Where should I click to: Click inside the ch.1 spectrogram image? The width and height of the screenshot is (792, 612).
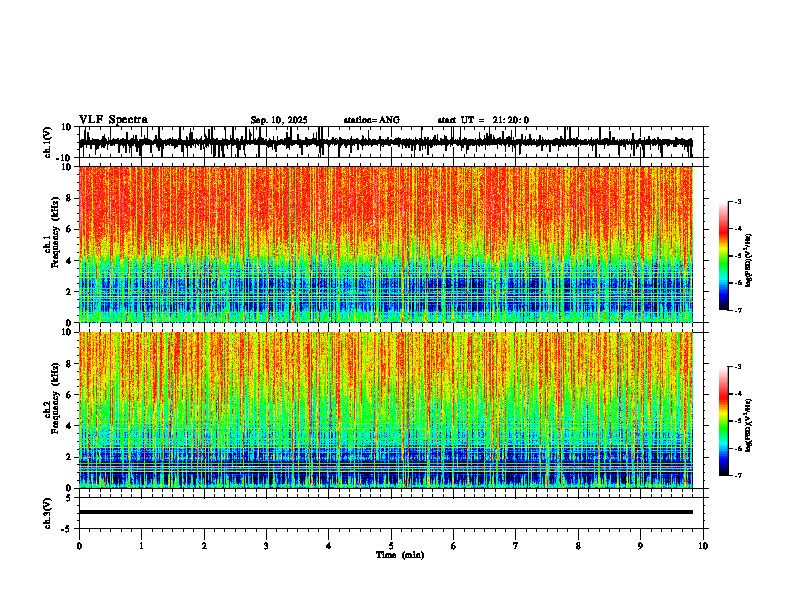point(385,244)
